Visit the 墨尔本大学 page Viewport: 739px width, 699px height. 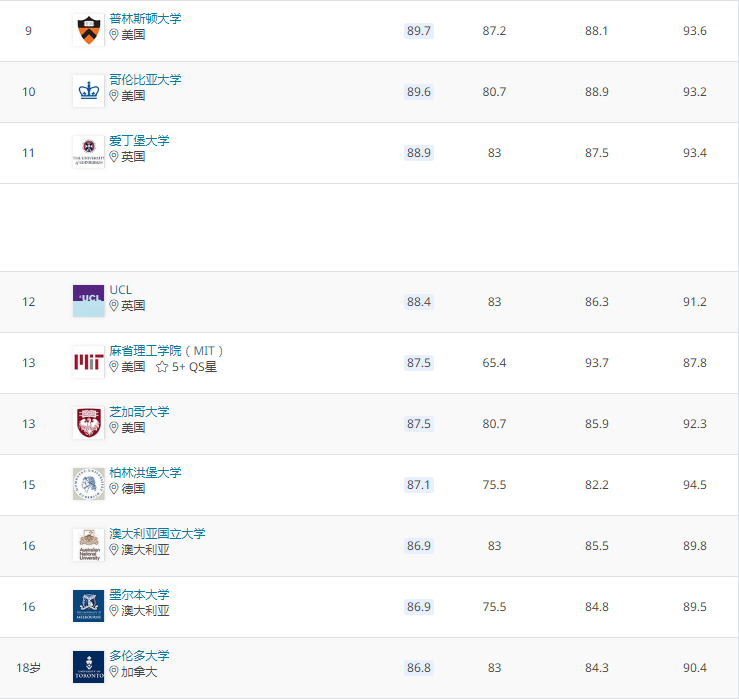pyautogui.click(x=139, y=595)
